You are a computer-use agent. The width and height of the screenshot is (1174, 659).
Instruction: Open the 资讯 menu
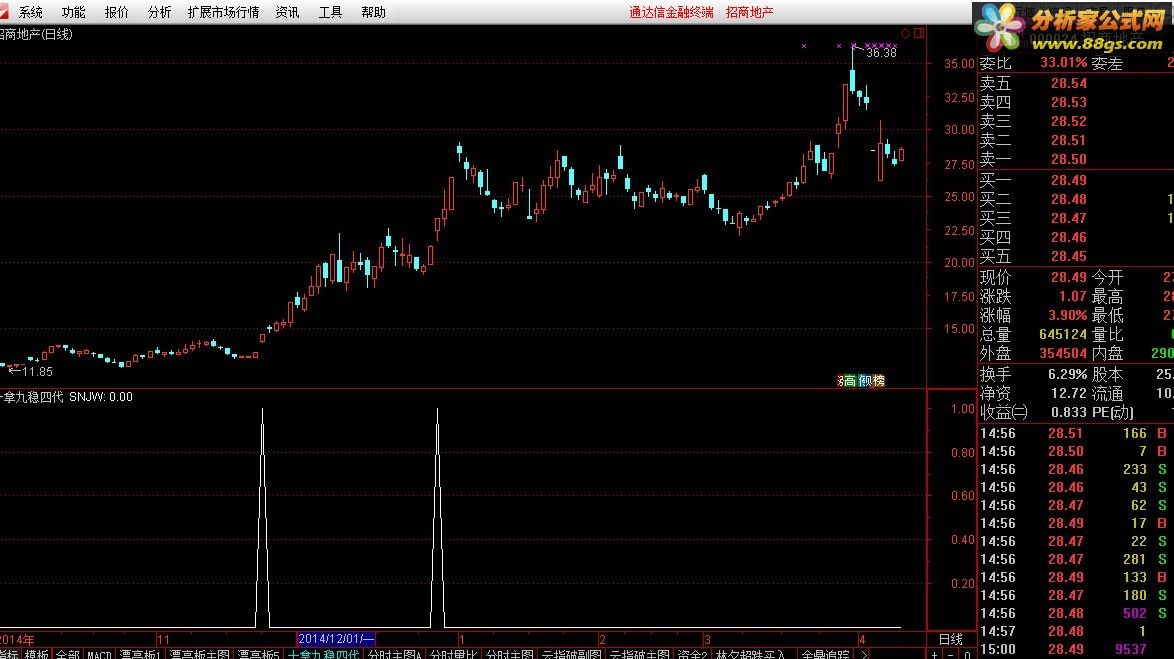(x=288, y=12)
